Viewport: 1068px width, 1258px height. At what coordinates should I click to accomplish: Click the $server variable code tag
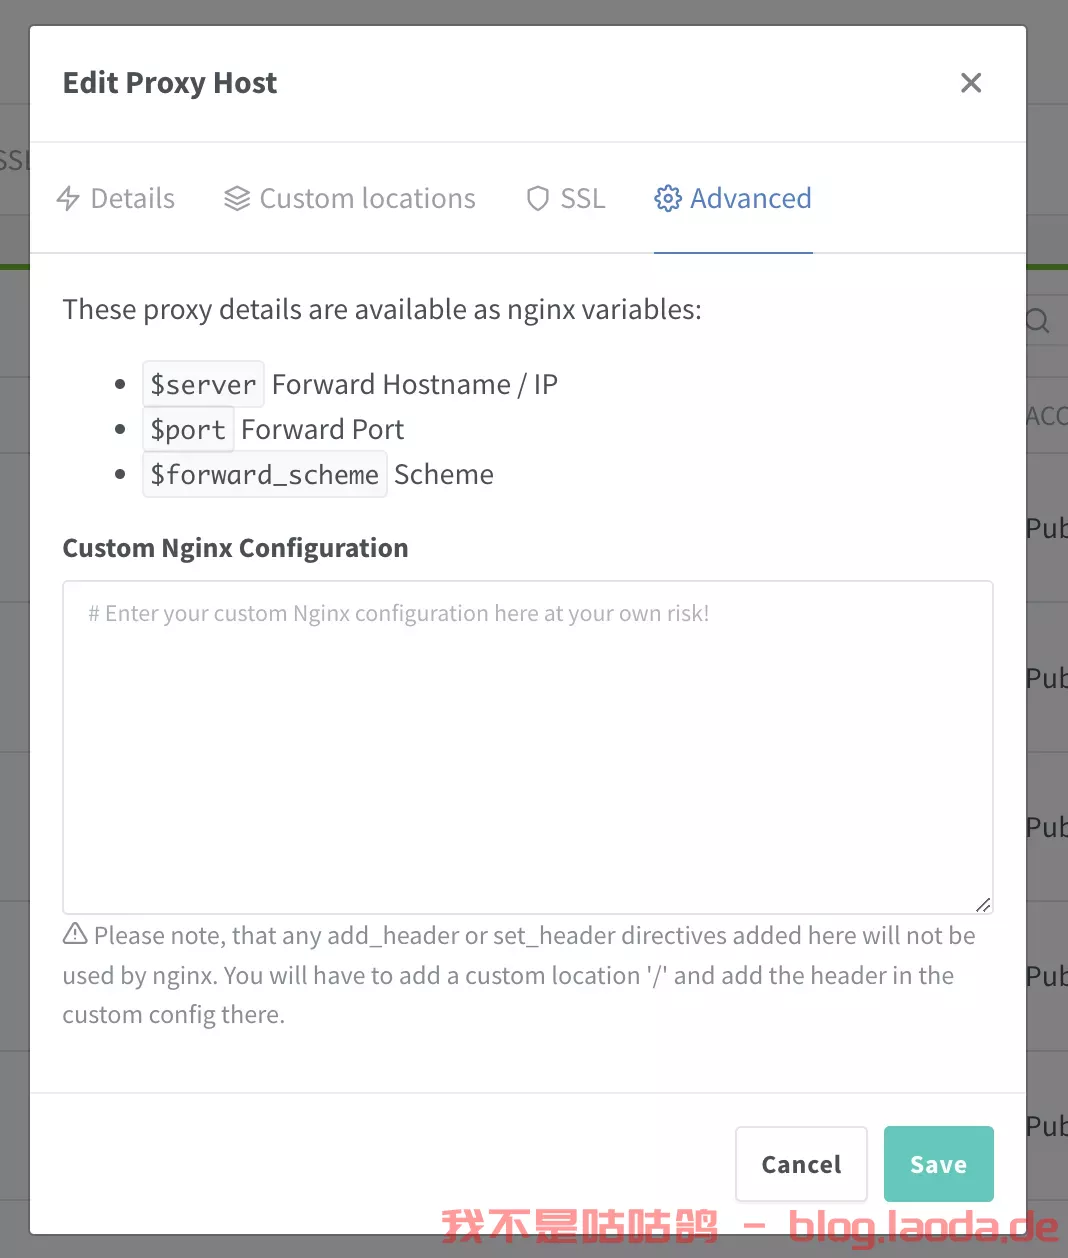203,384
